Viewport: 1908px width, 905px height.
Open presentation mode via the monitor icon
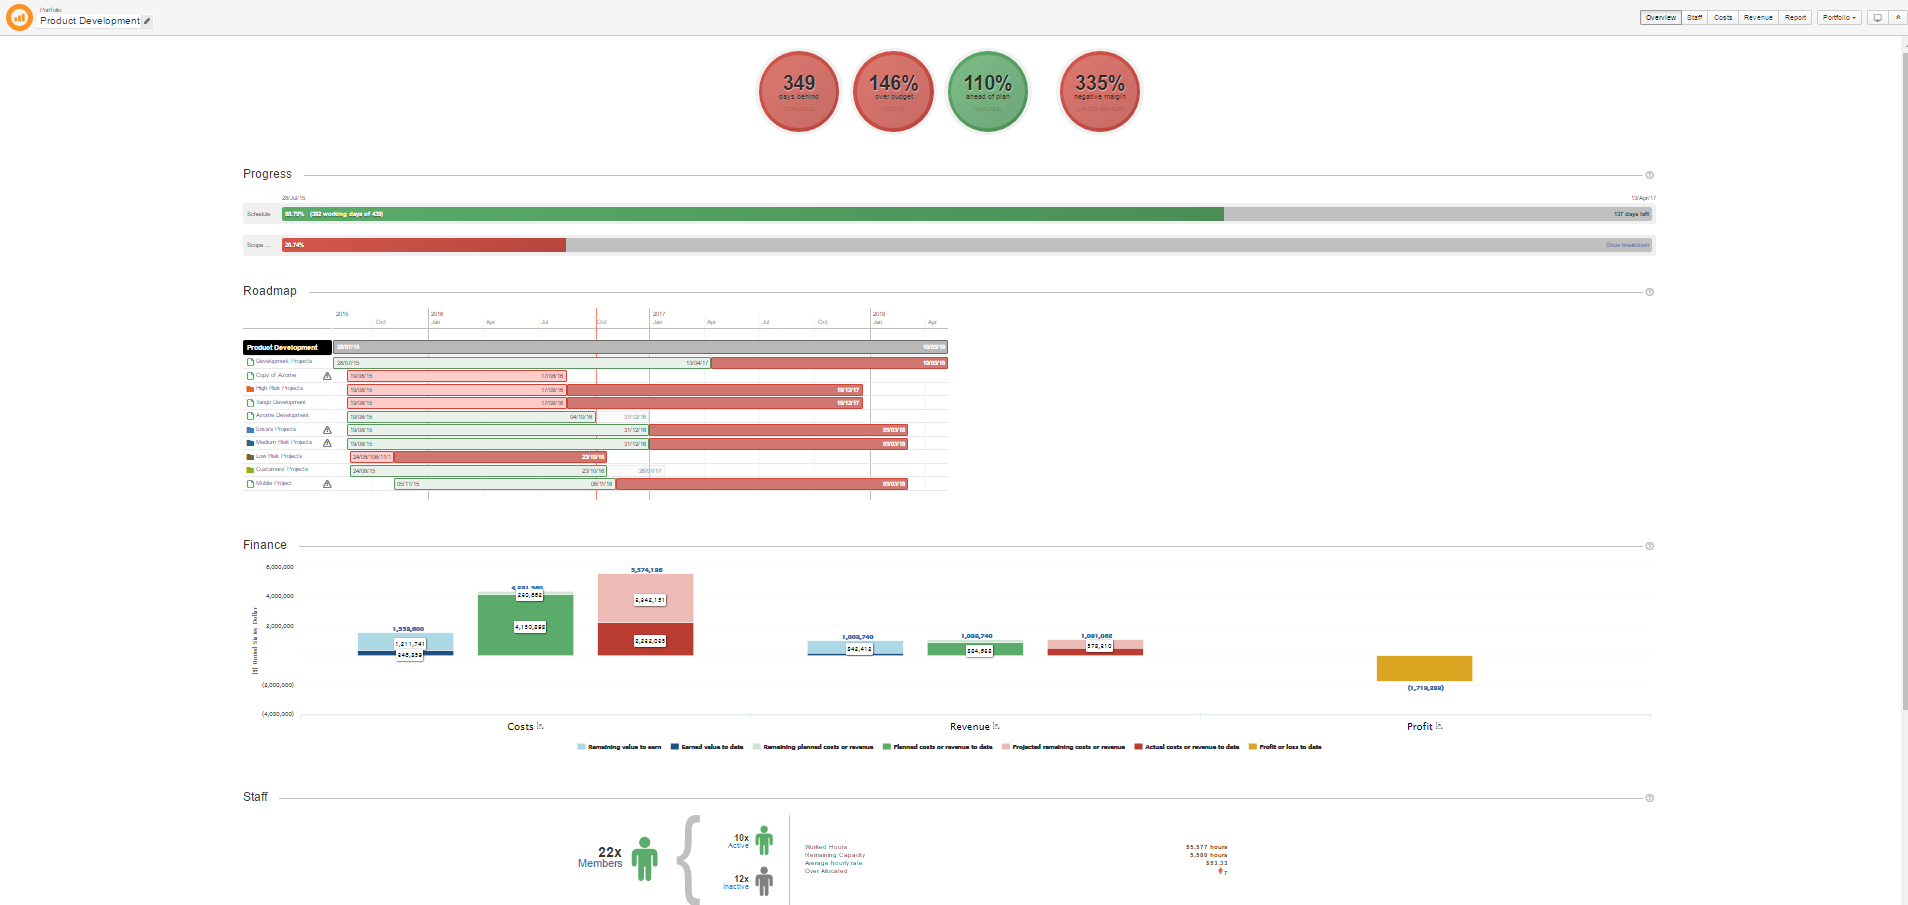coord(1877,18)
